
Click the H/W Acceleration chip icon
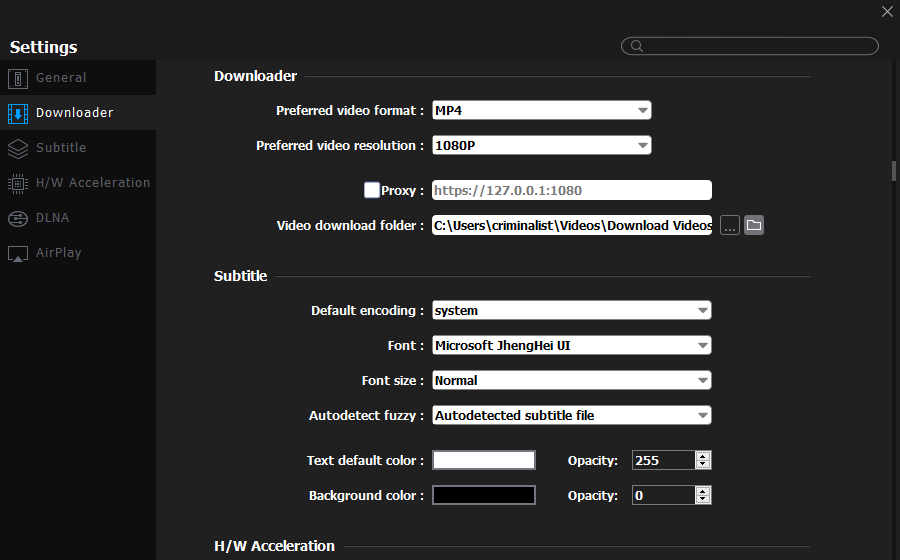[18, 183]
